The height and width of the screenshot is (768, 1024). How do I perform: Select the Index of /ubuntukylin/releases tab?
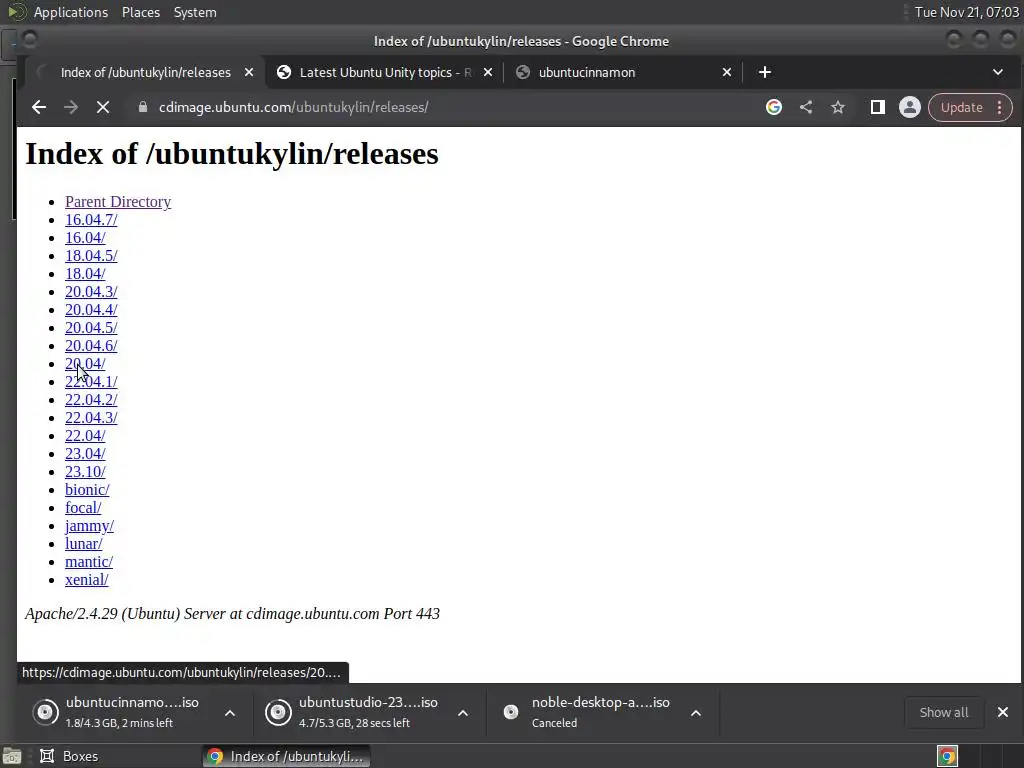tap(144, 72)
